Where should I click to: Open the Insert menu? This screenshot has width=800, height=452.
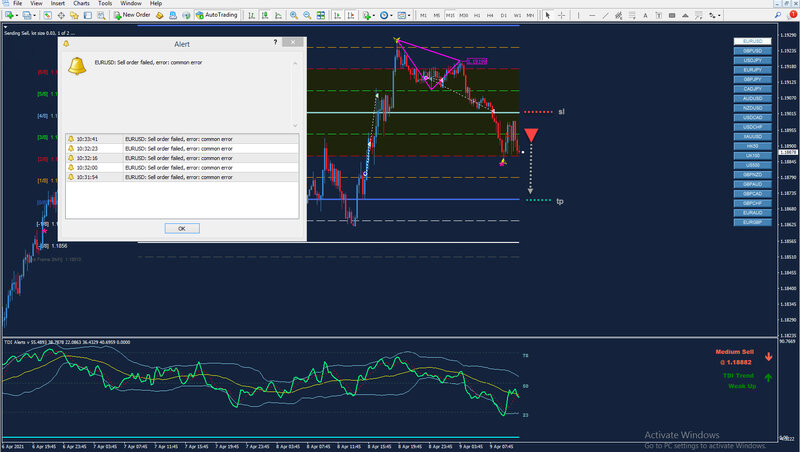coord(58,3)
